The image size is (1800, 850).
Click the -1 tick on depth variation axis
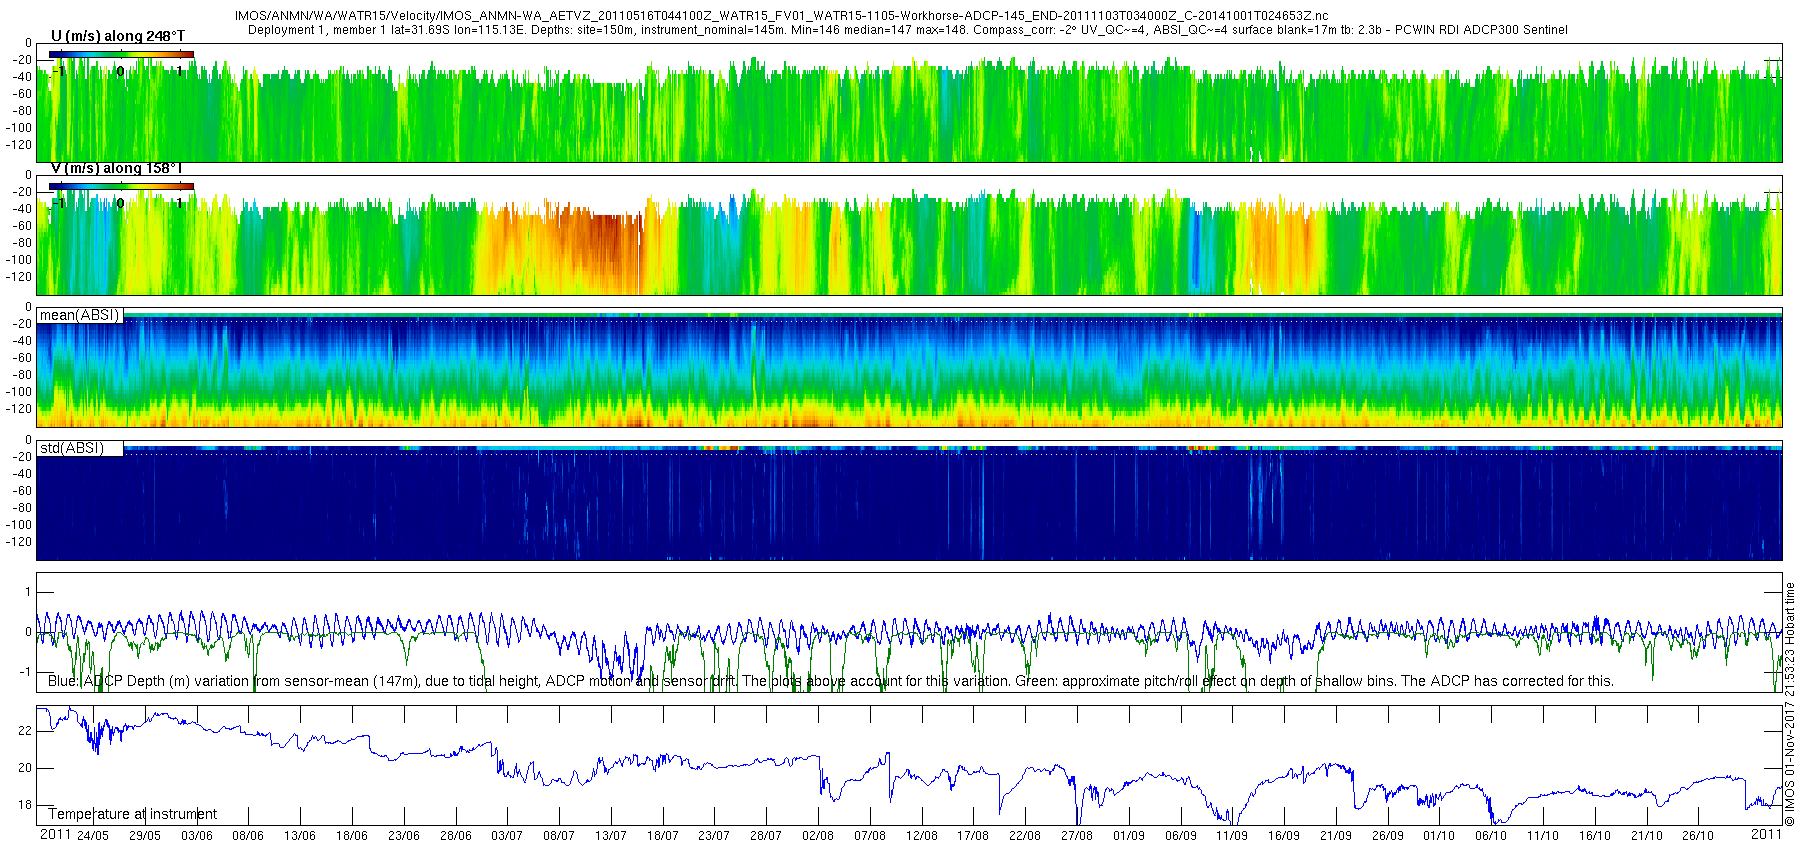coord(26,672)
